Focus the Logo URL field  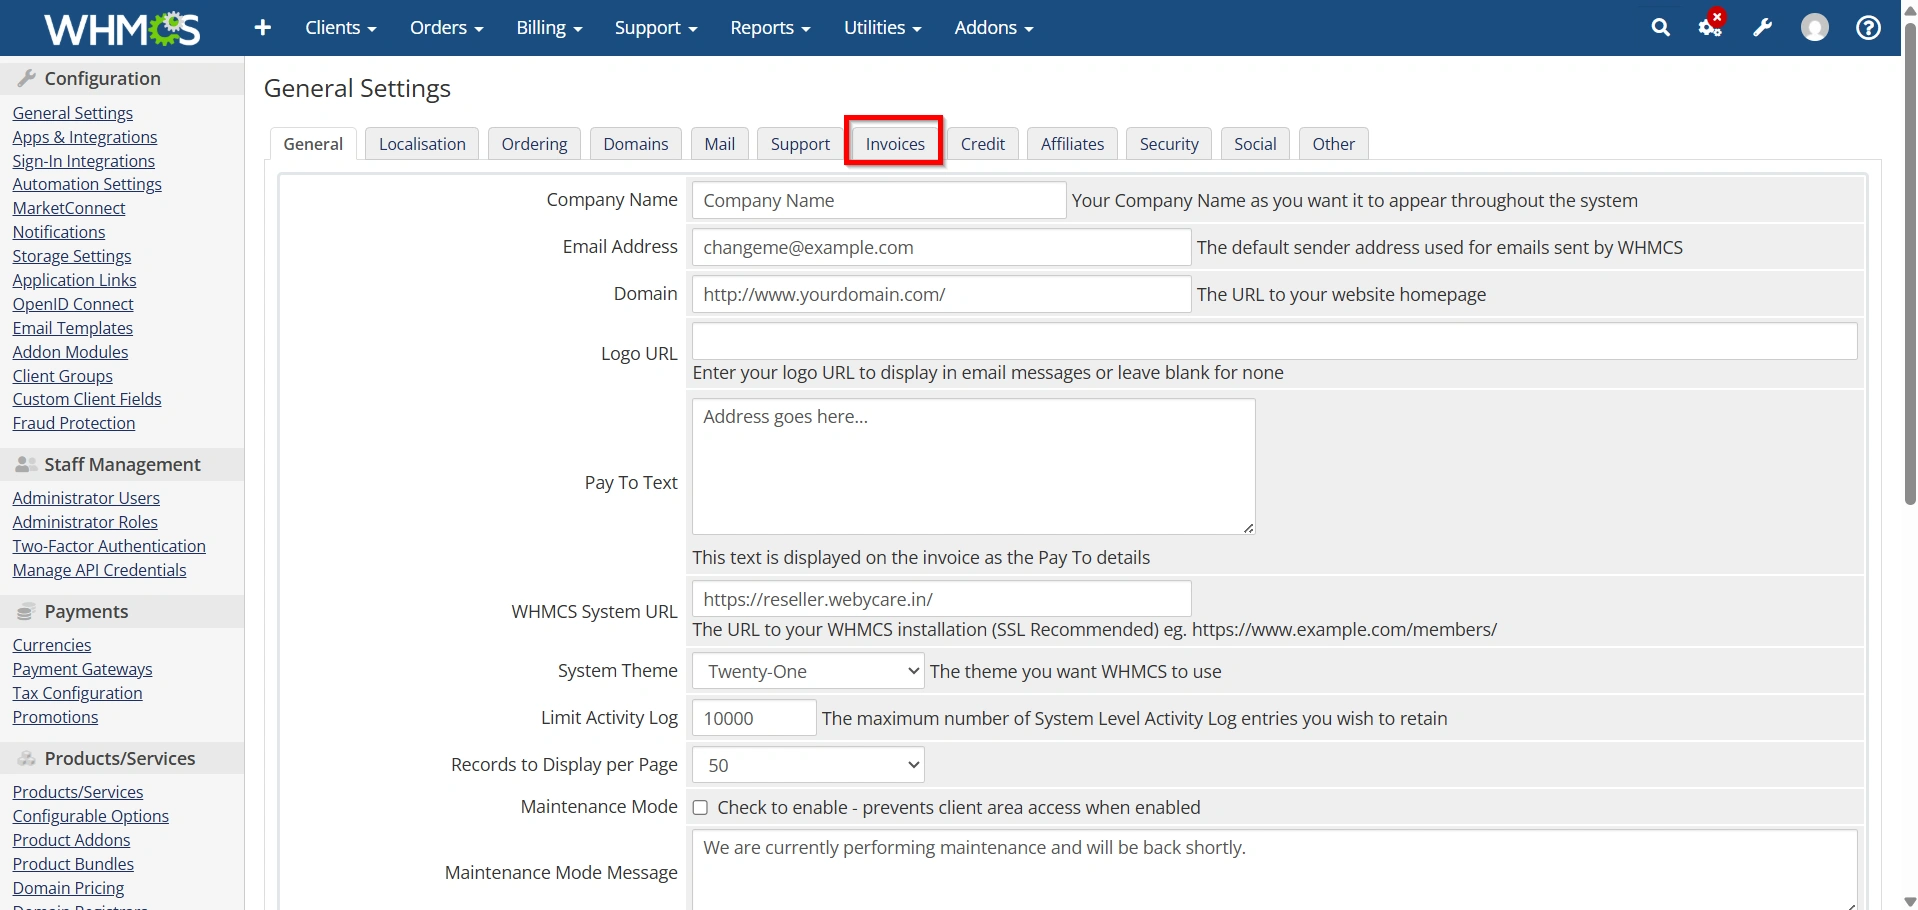coord(1275,341)
